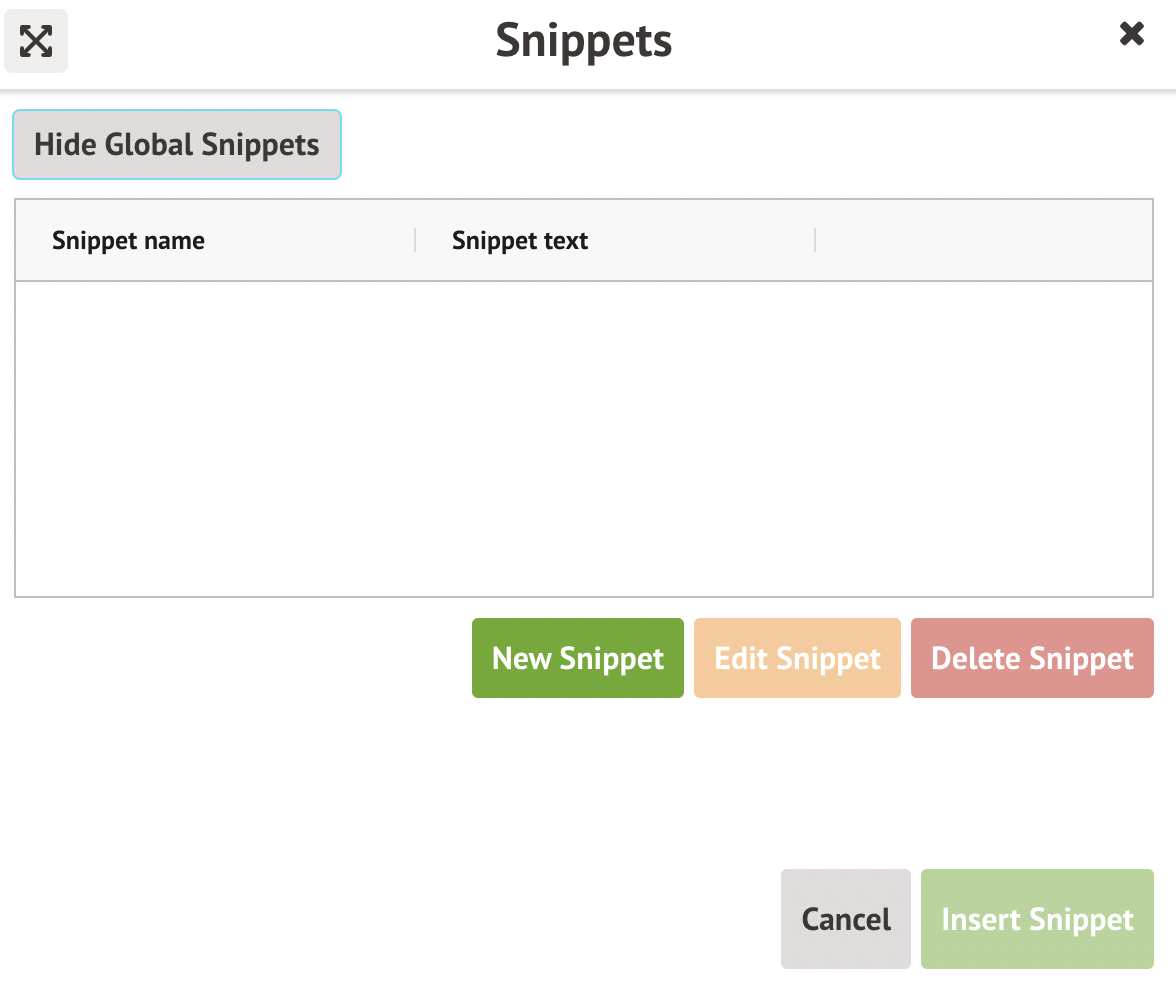
Task: Click blank space left of New Snippet button
Action: (240, 658)
